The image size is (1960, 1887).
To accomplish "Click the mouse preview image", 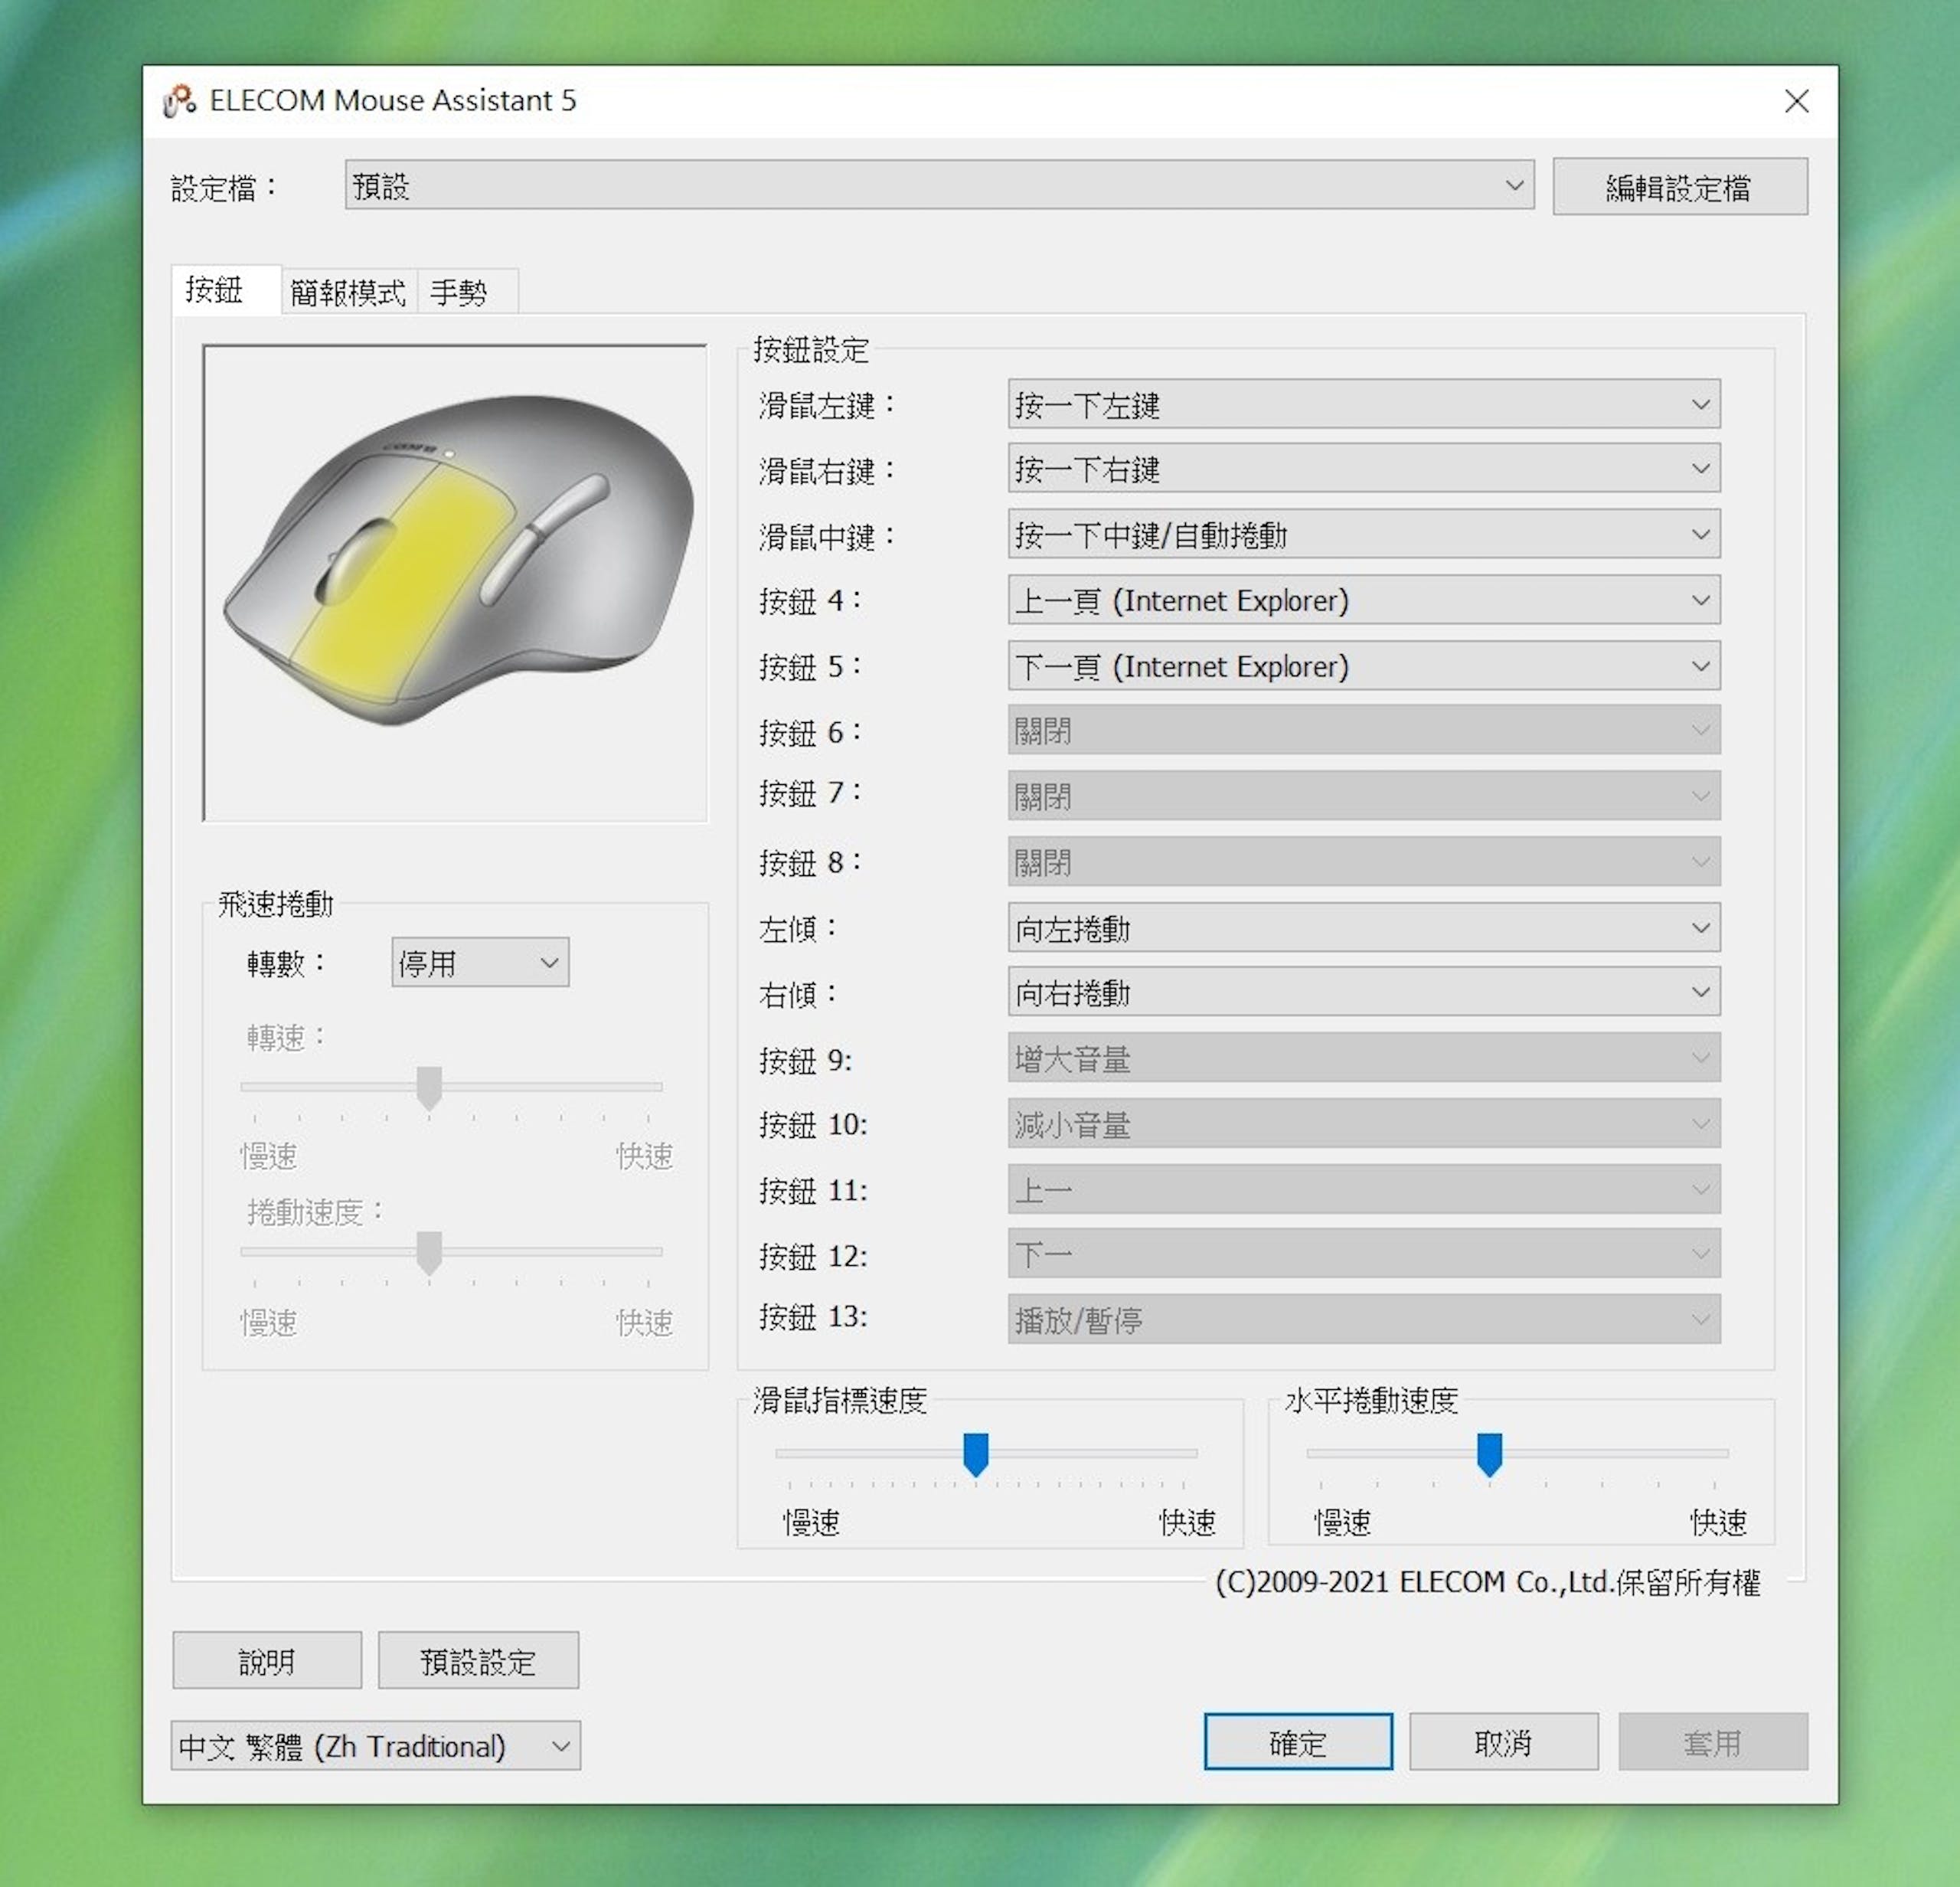I will 455,583.
